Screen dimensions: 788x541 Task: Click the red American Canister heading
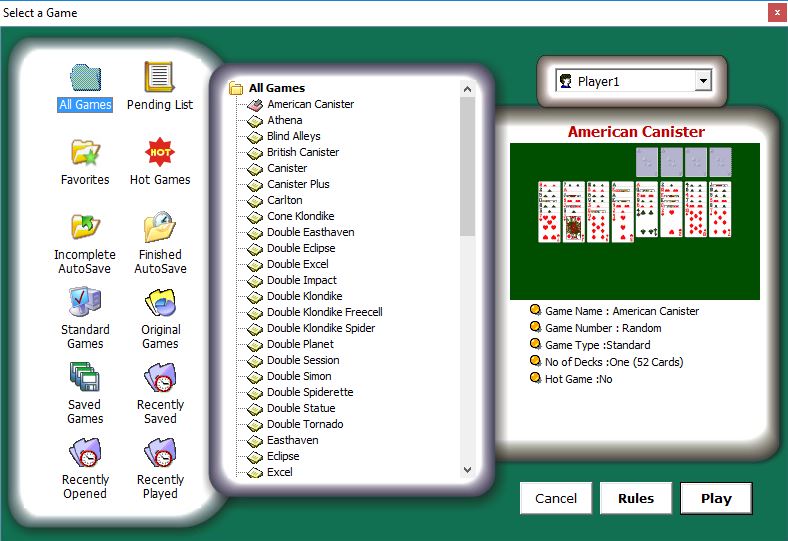636,132
